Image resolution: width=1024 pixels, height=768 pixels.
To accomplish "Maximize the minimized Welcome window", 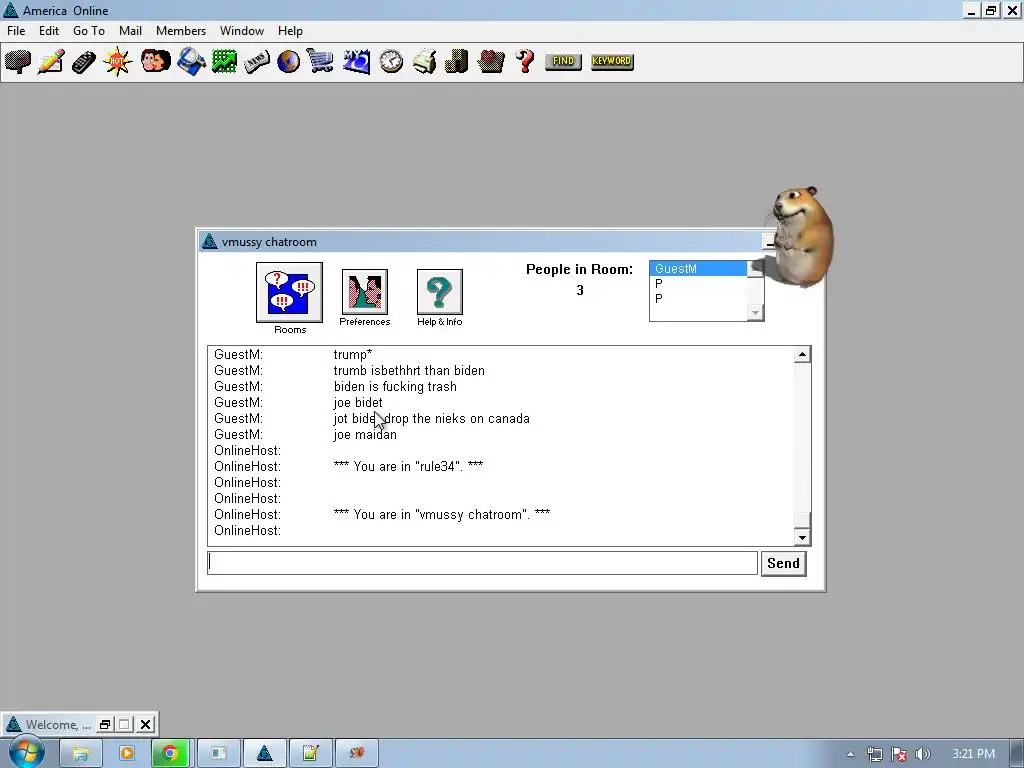I will coord(125,724).
